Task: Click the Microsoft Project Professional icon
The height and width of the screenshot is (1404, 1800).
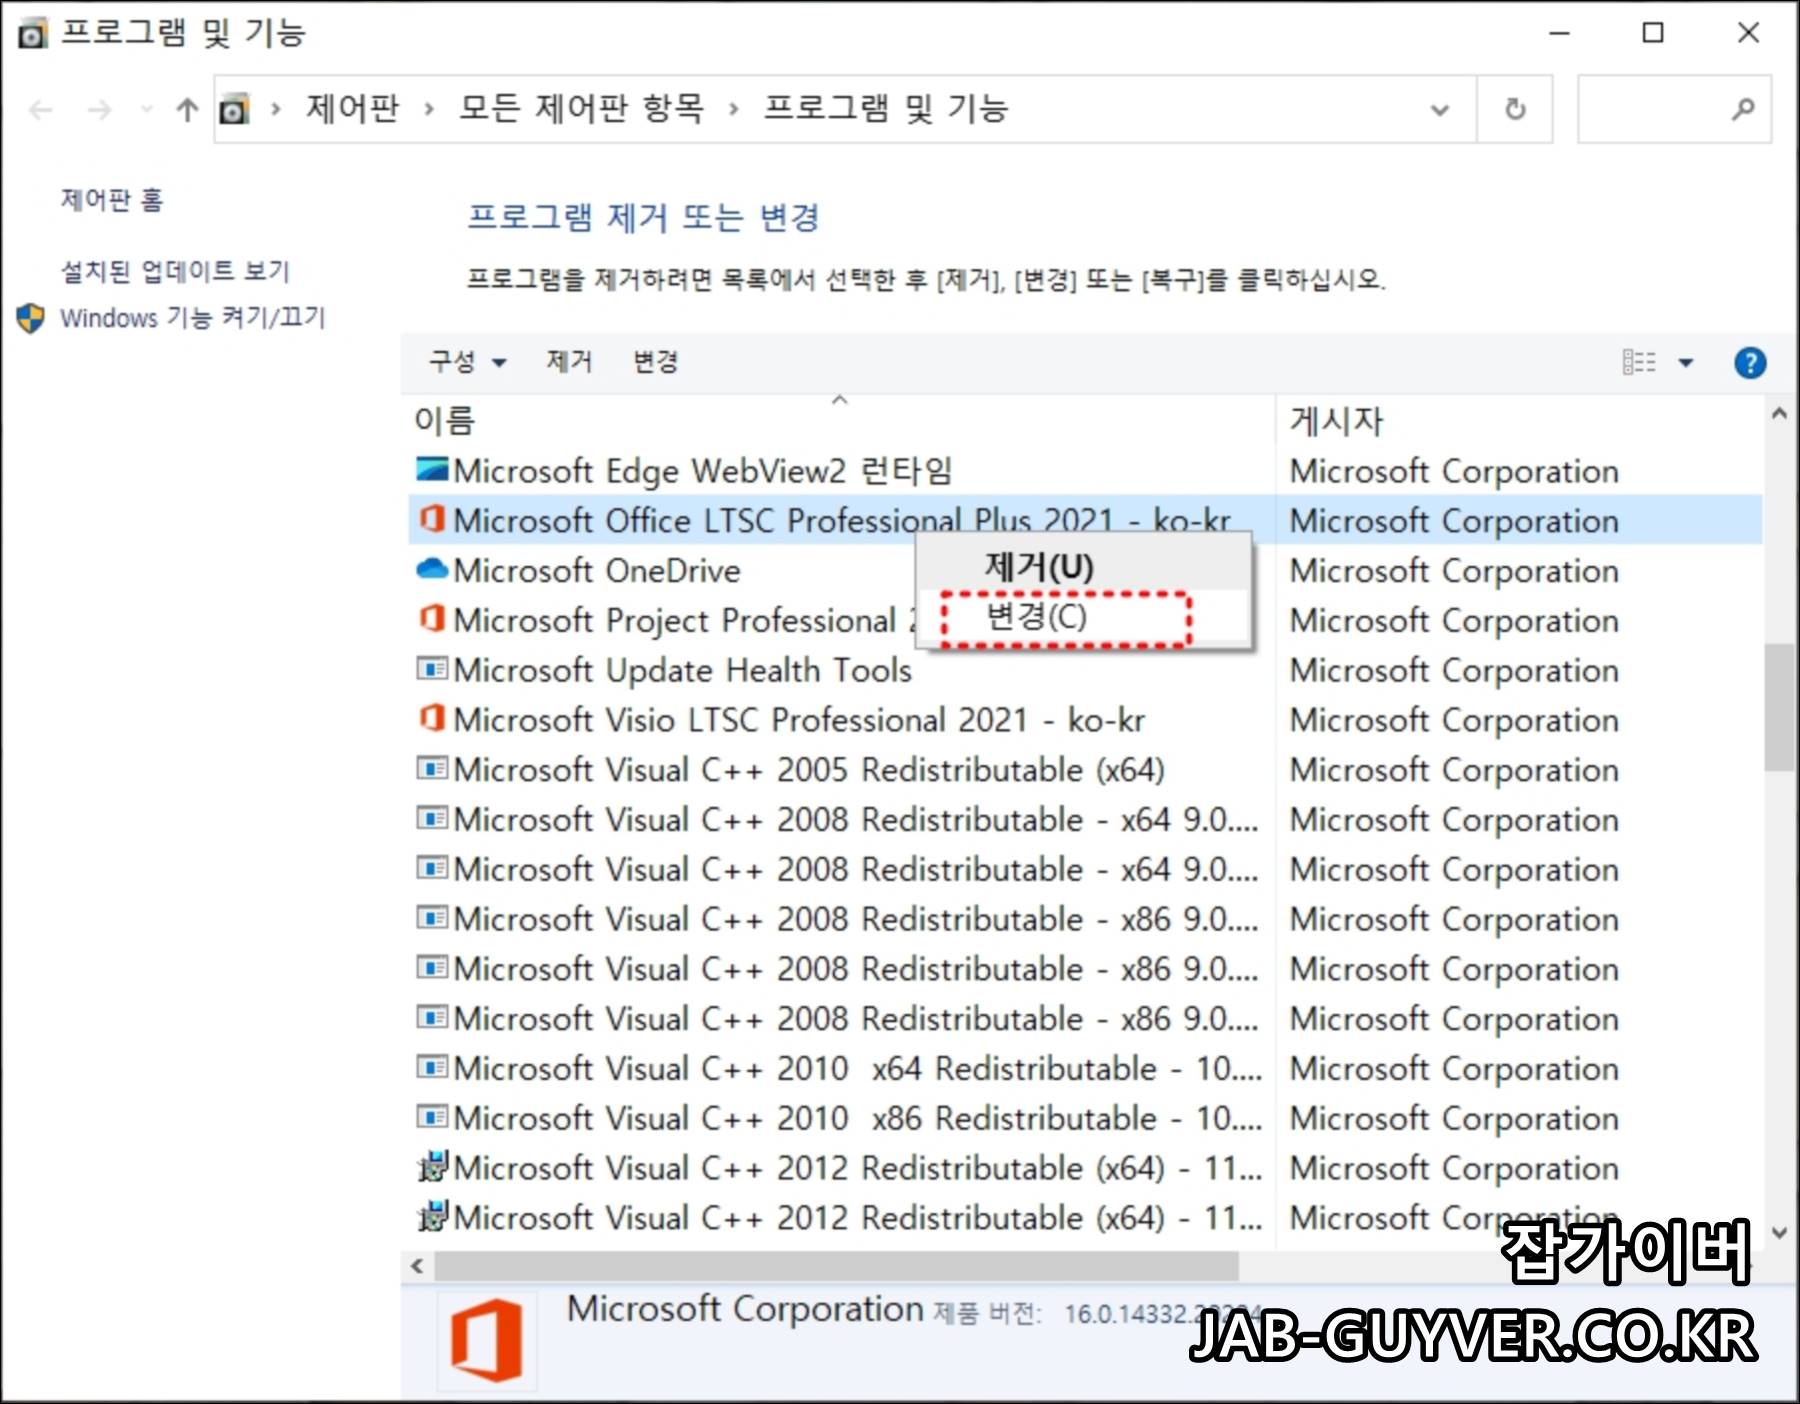Action: click(432, 618)
